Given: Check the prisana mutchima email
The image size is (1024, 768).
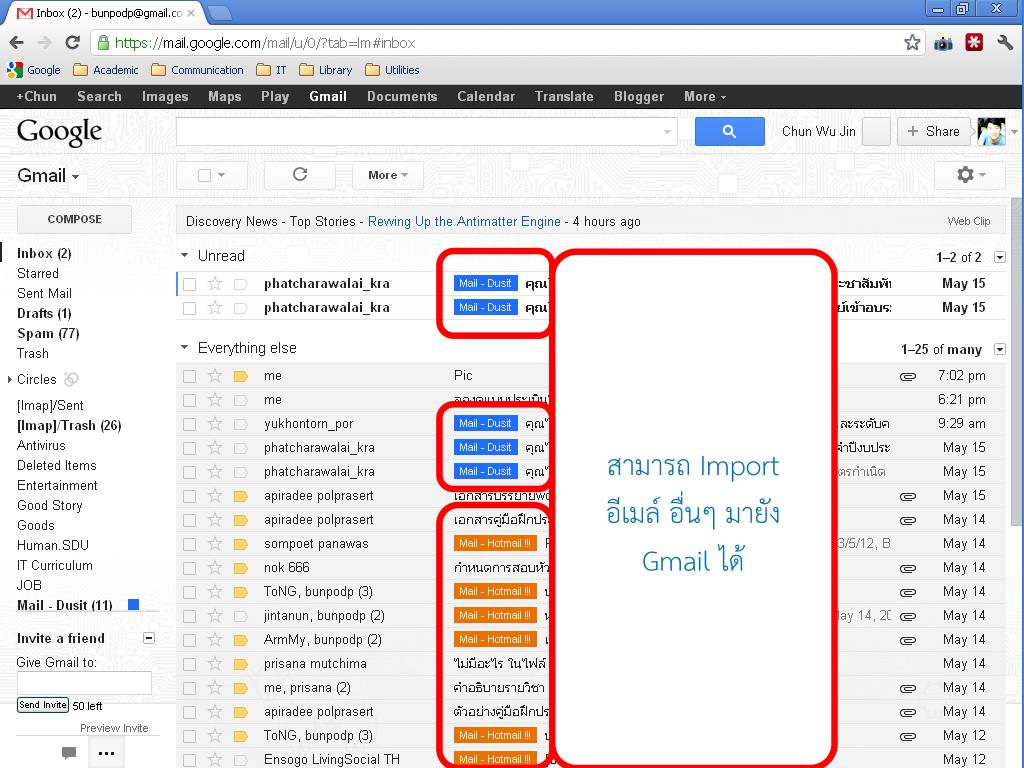Looking at the screenshot, I should point(189,664).
